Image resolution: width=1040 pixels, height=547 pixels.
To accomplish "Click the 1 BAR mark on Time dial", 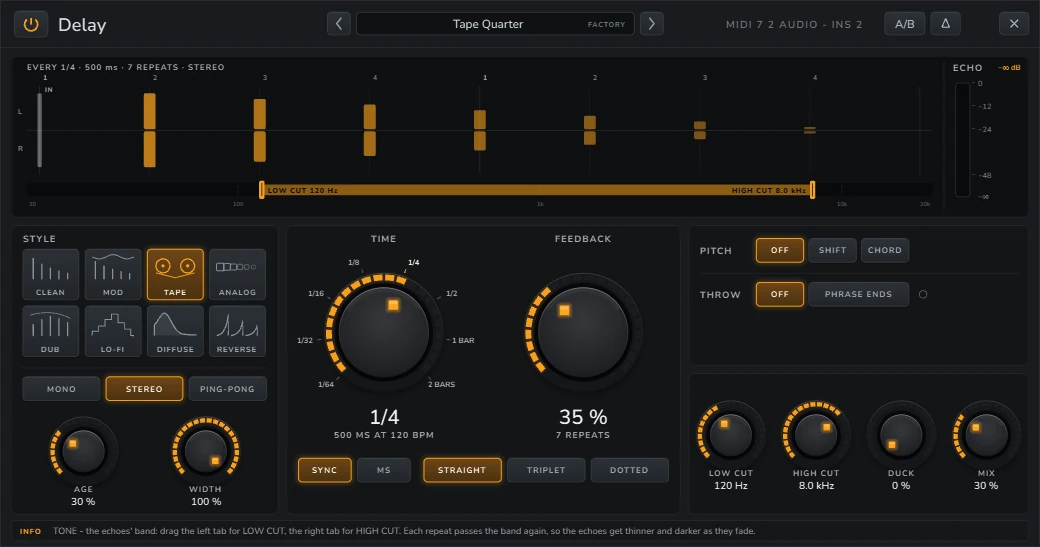I will pos(463,340).
